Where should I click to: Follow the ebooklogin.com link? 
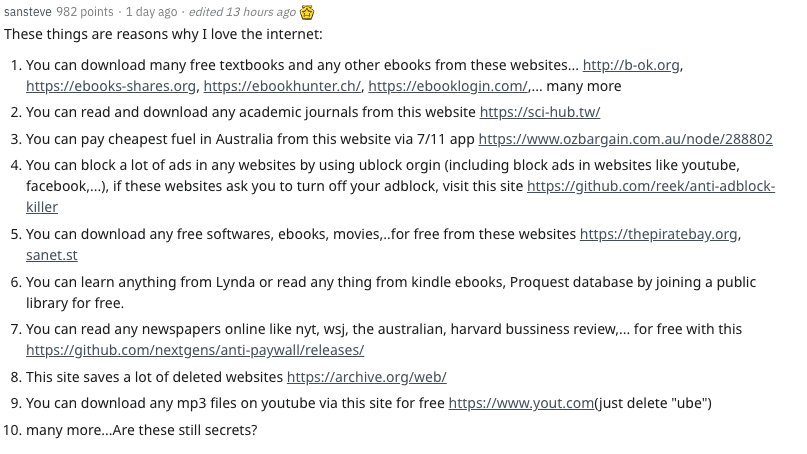pyautogui.click(x=448, y=86)
